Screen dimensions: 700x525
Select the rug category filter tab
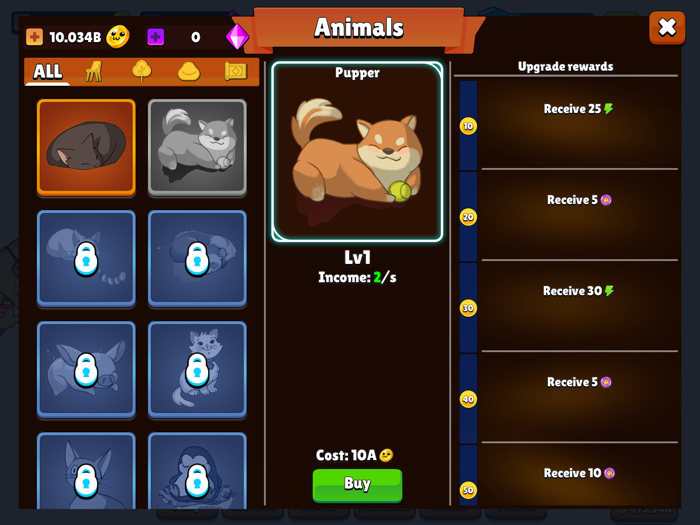[236, 71]
